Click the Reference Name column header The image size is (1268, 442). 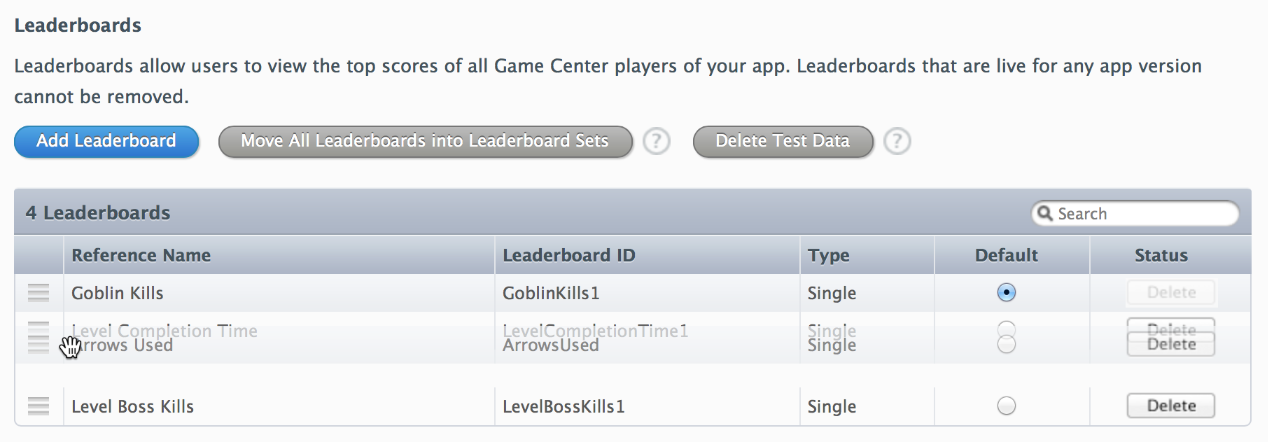point(141,255)
